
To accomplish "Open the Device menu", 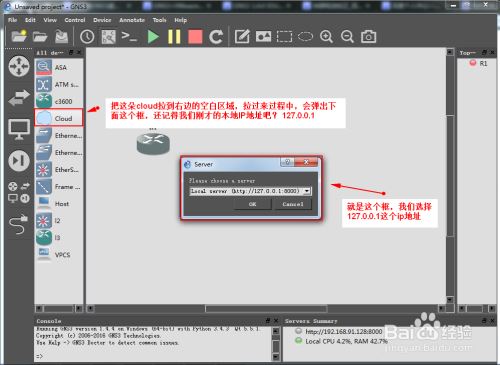I will [x=102, y=20].
